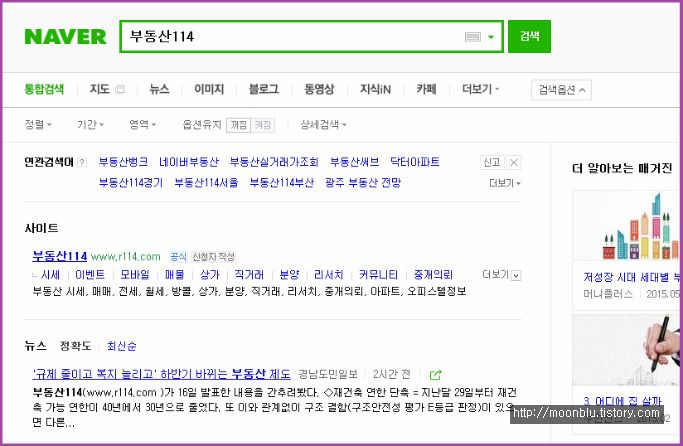Viewport: 683px width, 446px height.
Task: Open the 이벤트 sublink
Action: pyautogui.click(x=90, y=275)
